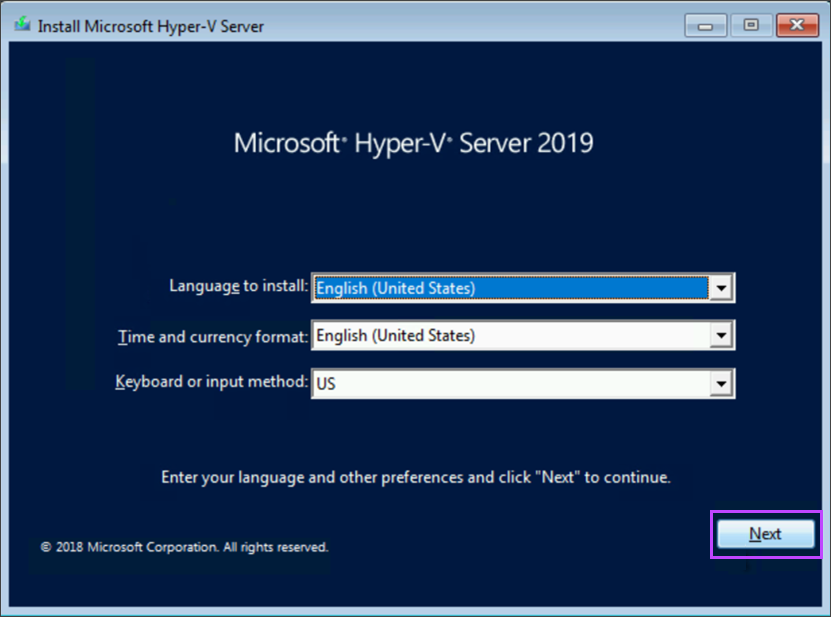
Task: Click the "Enter your language" instruction text
Action: [x=415, y=477]
